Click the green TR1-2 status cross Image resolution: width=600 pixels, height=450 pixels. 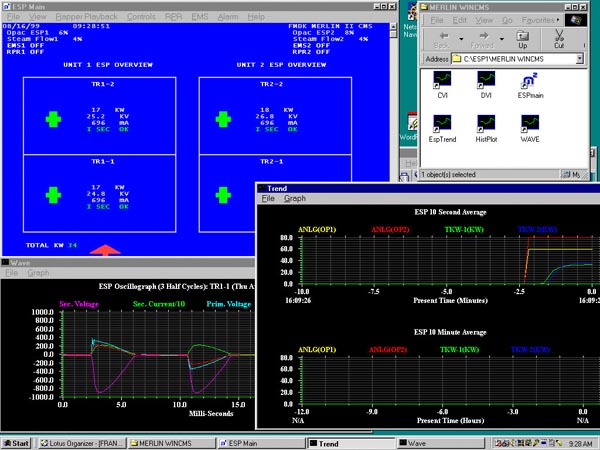pos(53,119)
